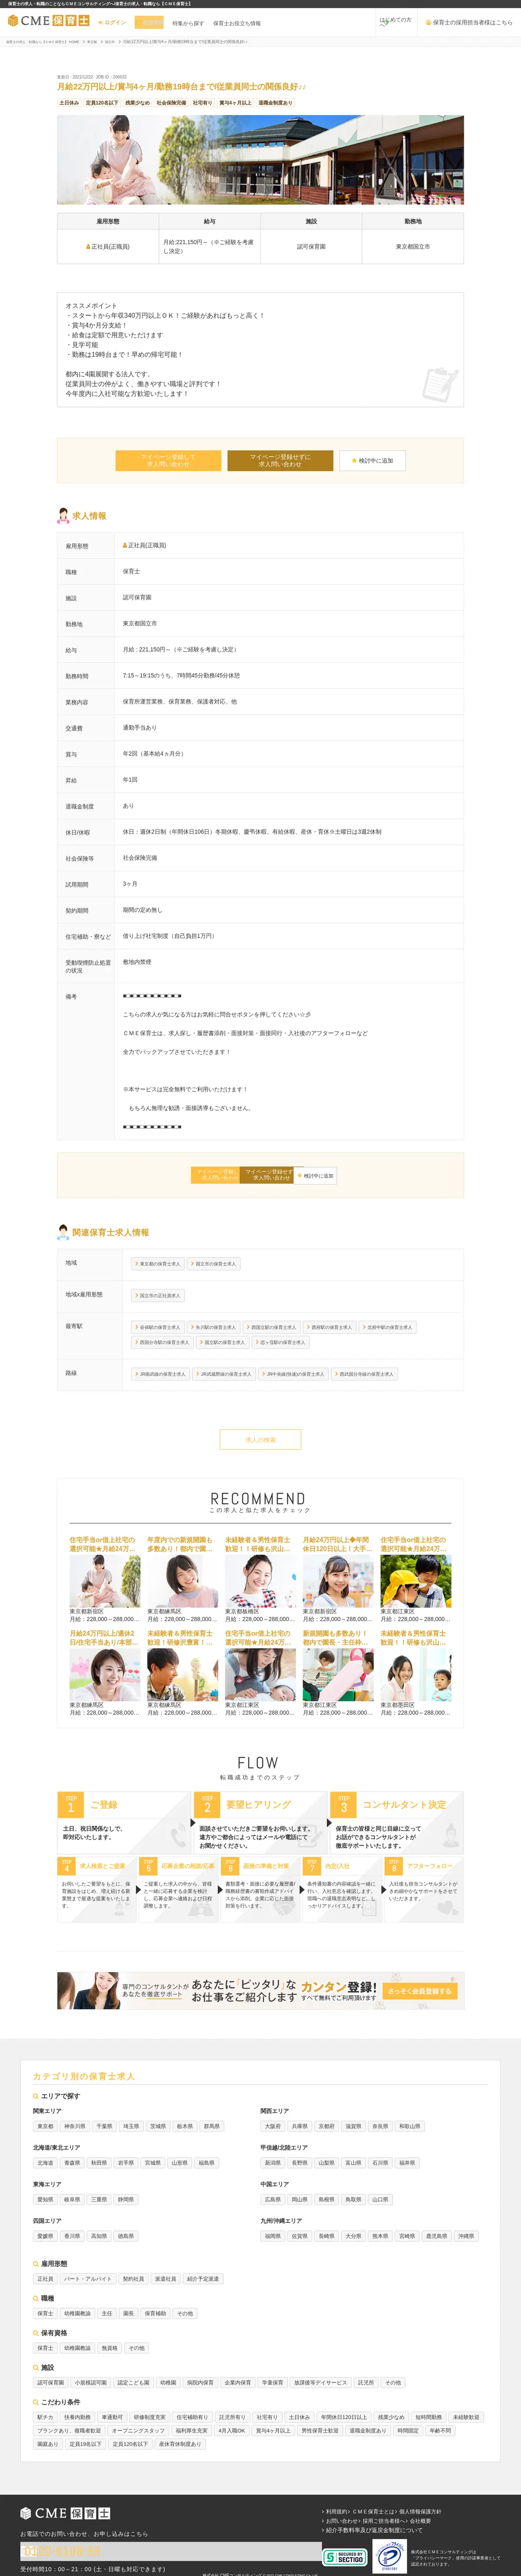Select 認定こども園 facility tag
This screenshot has width=521, height=2576.
pos(133,2383)
